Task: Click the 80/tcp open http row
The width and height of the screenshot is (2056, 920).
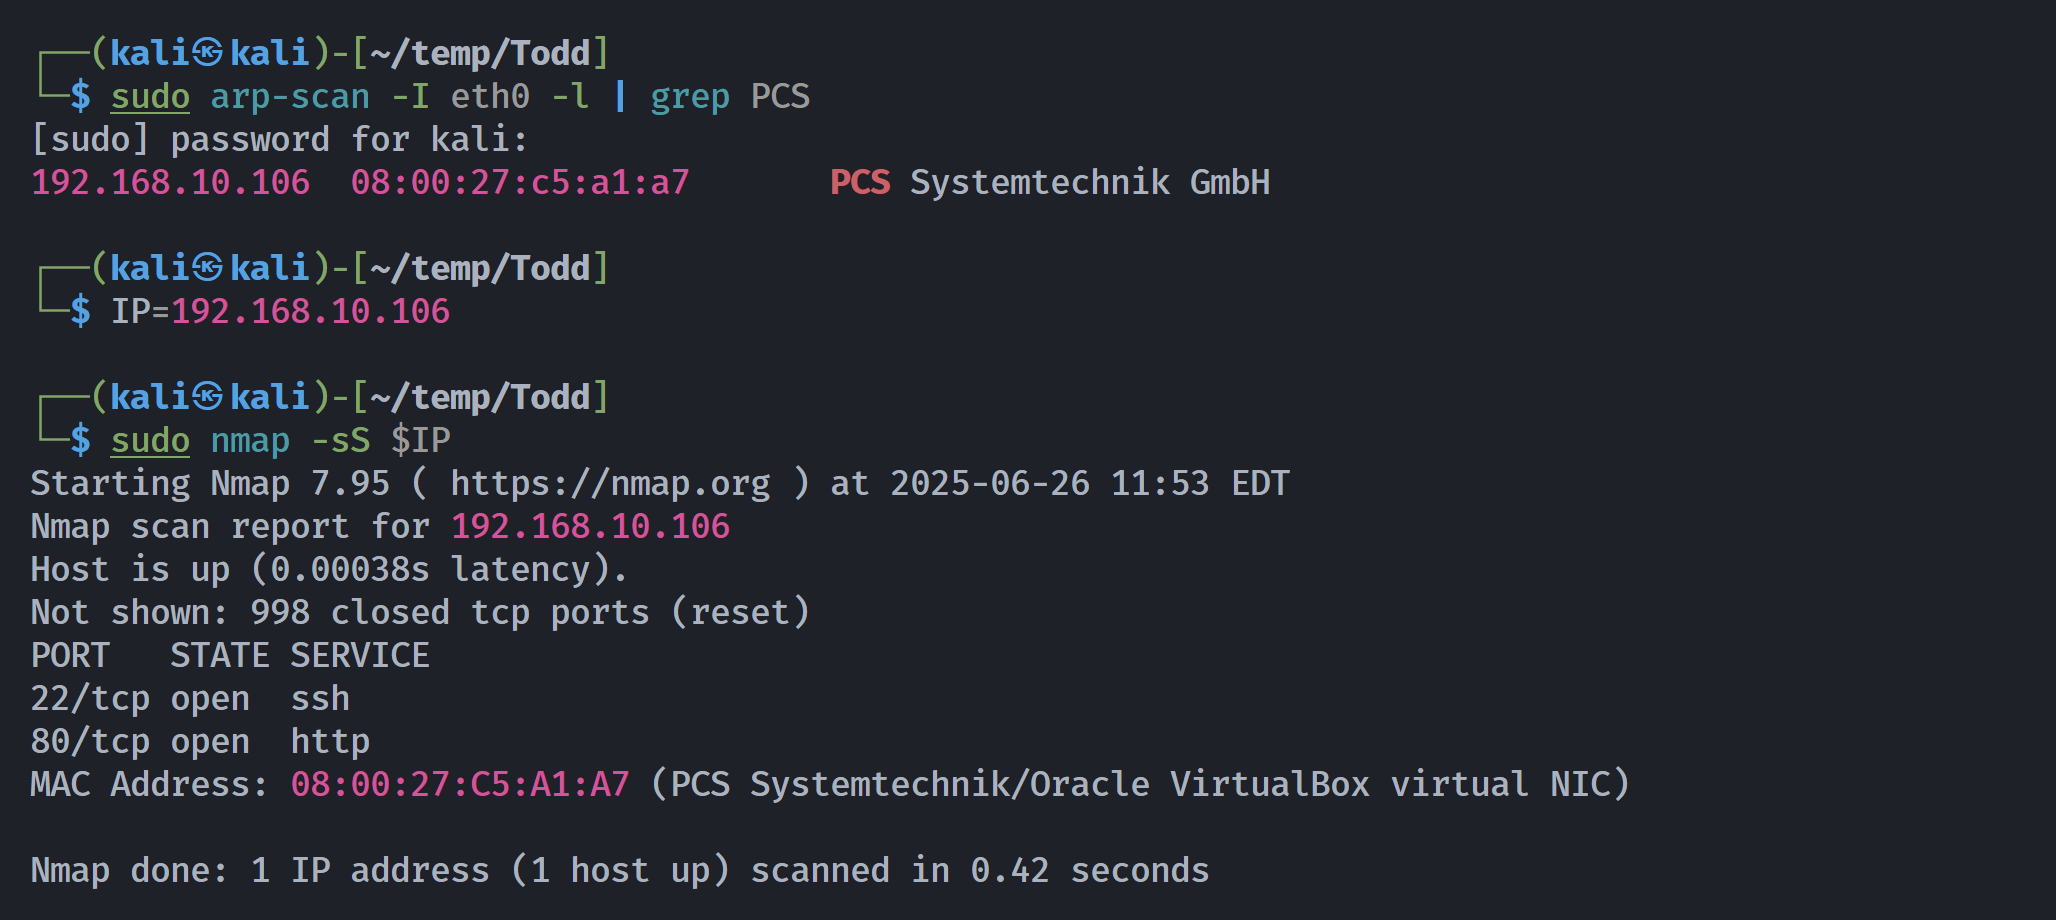Action: [x=200, y=741]
